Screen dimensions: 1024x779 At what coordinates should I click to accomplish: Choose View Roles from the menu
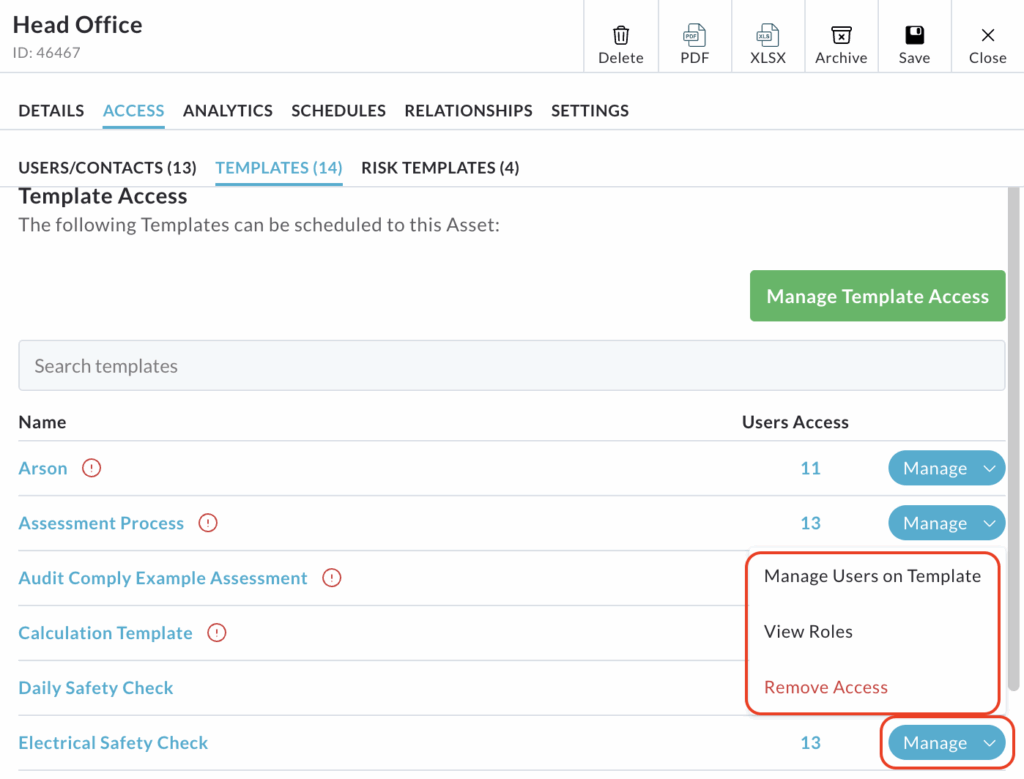point(808,632)
